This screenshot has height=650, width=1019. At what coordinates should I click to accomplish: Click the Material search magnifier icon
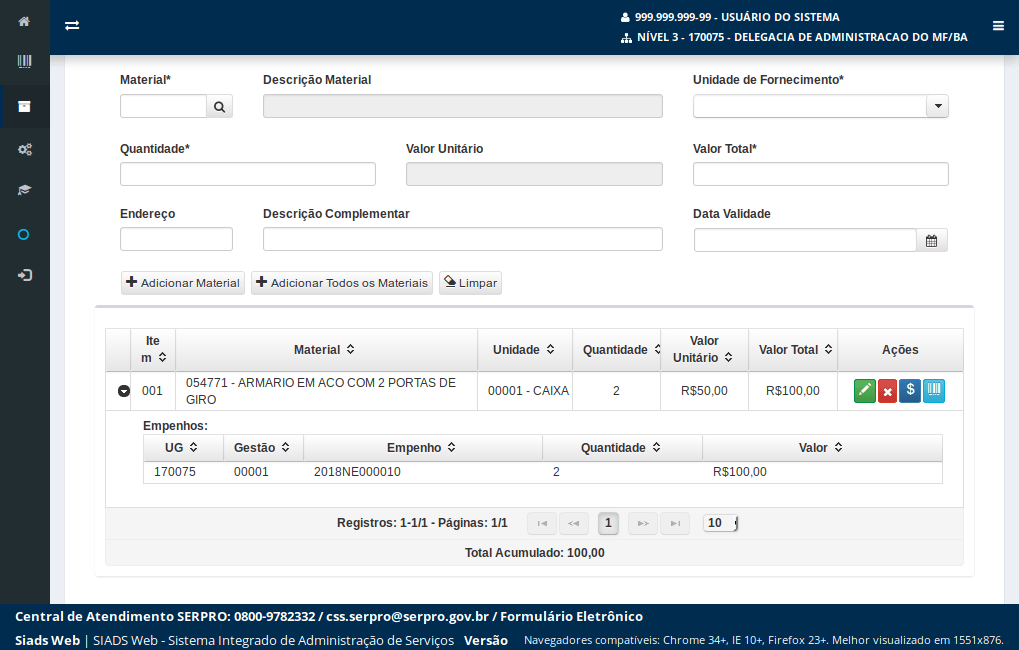click(x=219, y=106)
